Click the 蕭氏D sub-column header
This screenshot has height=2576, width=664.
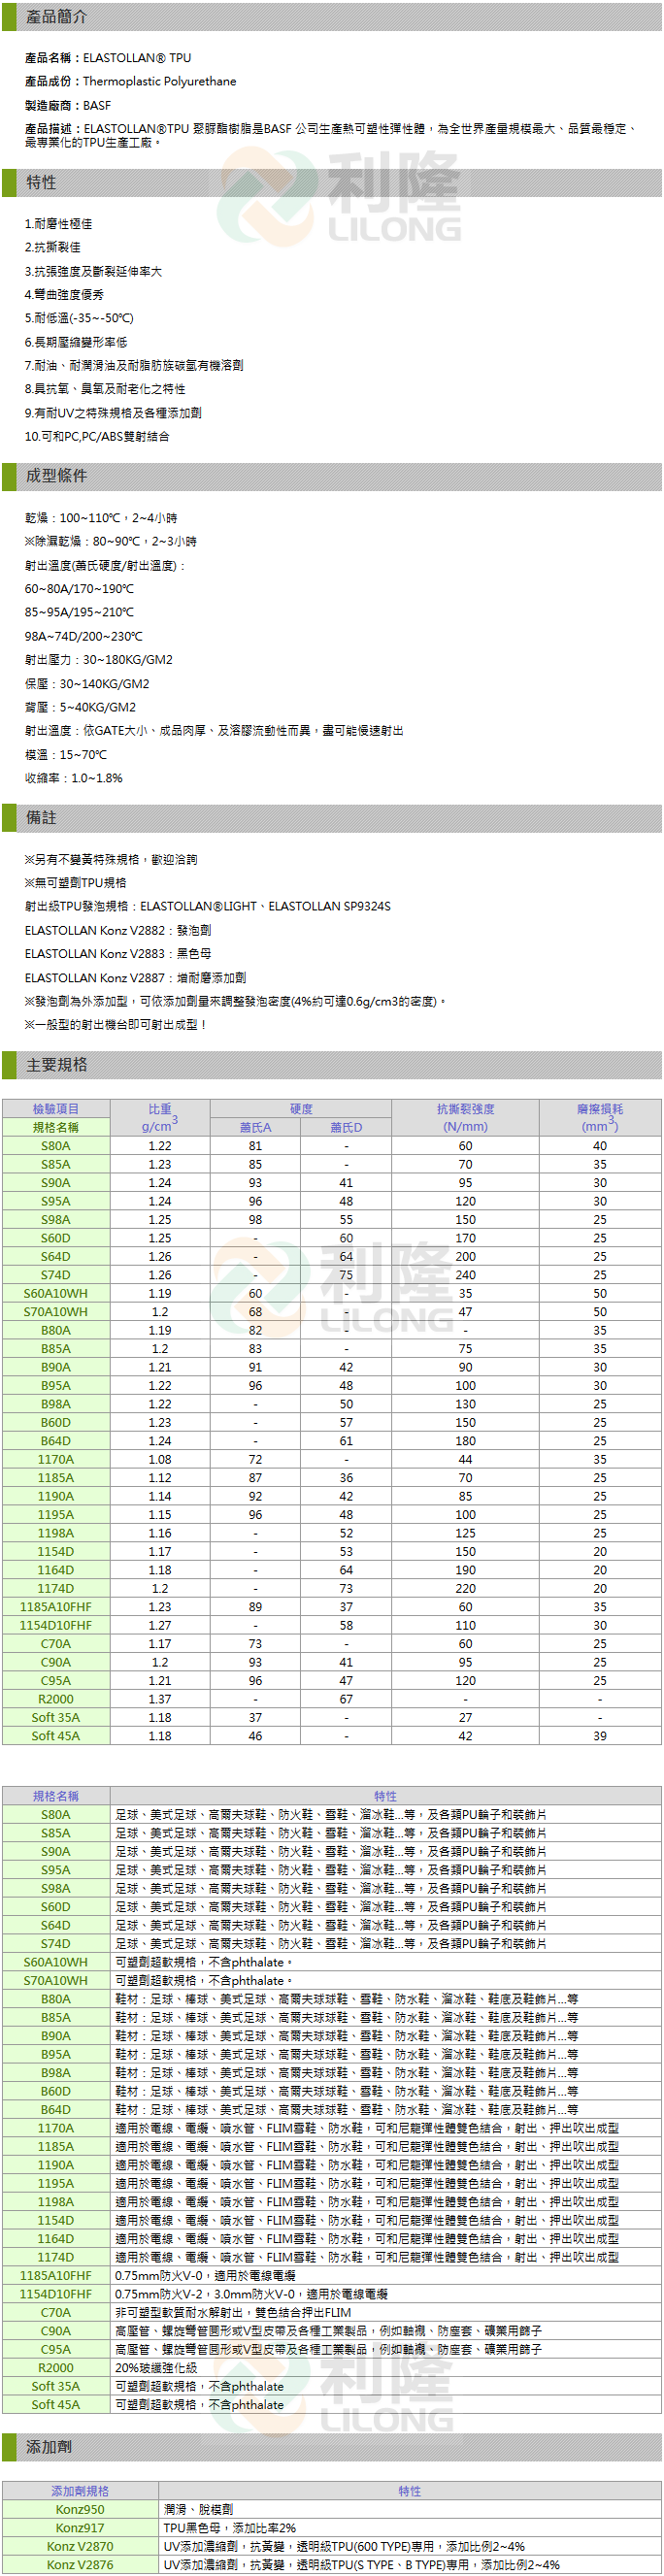(x=346, y=1127)
